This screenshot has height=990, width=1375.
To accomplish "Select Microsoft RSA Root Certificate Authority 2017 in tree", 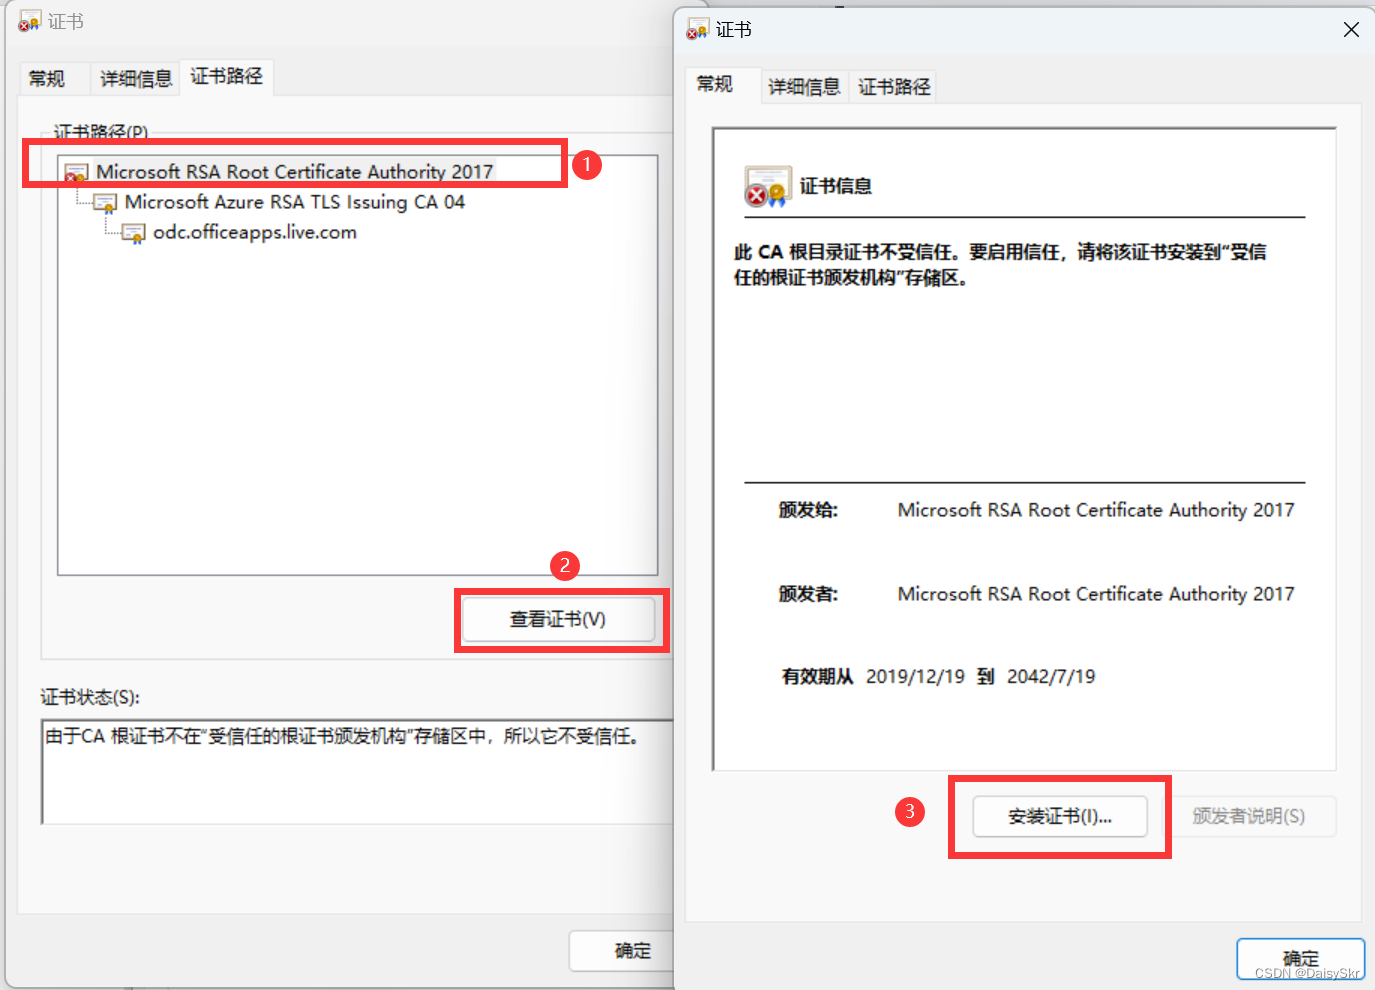I will tap(294, 172).
